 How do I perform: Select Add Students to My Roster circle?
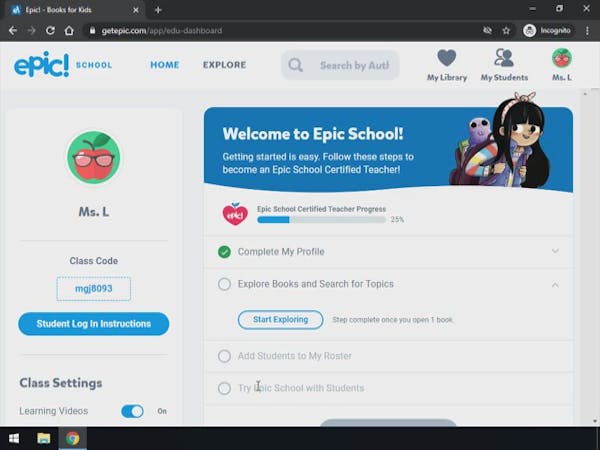(224, 356)
